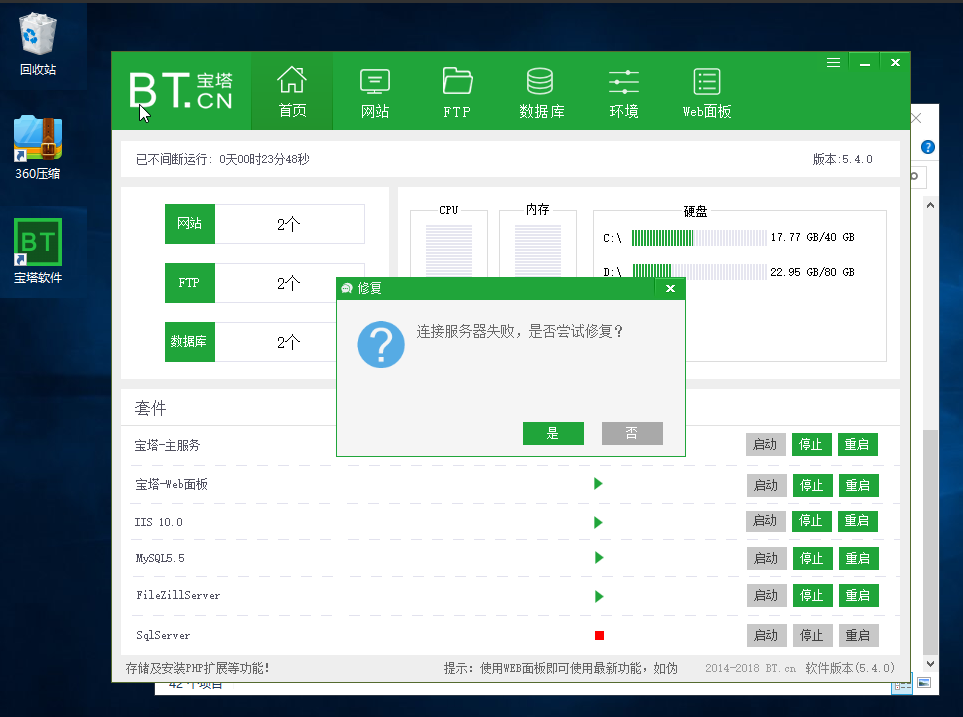
Task: Click 启动 for IIS 10.0
Action: point(766,521)
